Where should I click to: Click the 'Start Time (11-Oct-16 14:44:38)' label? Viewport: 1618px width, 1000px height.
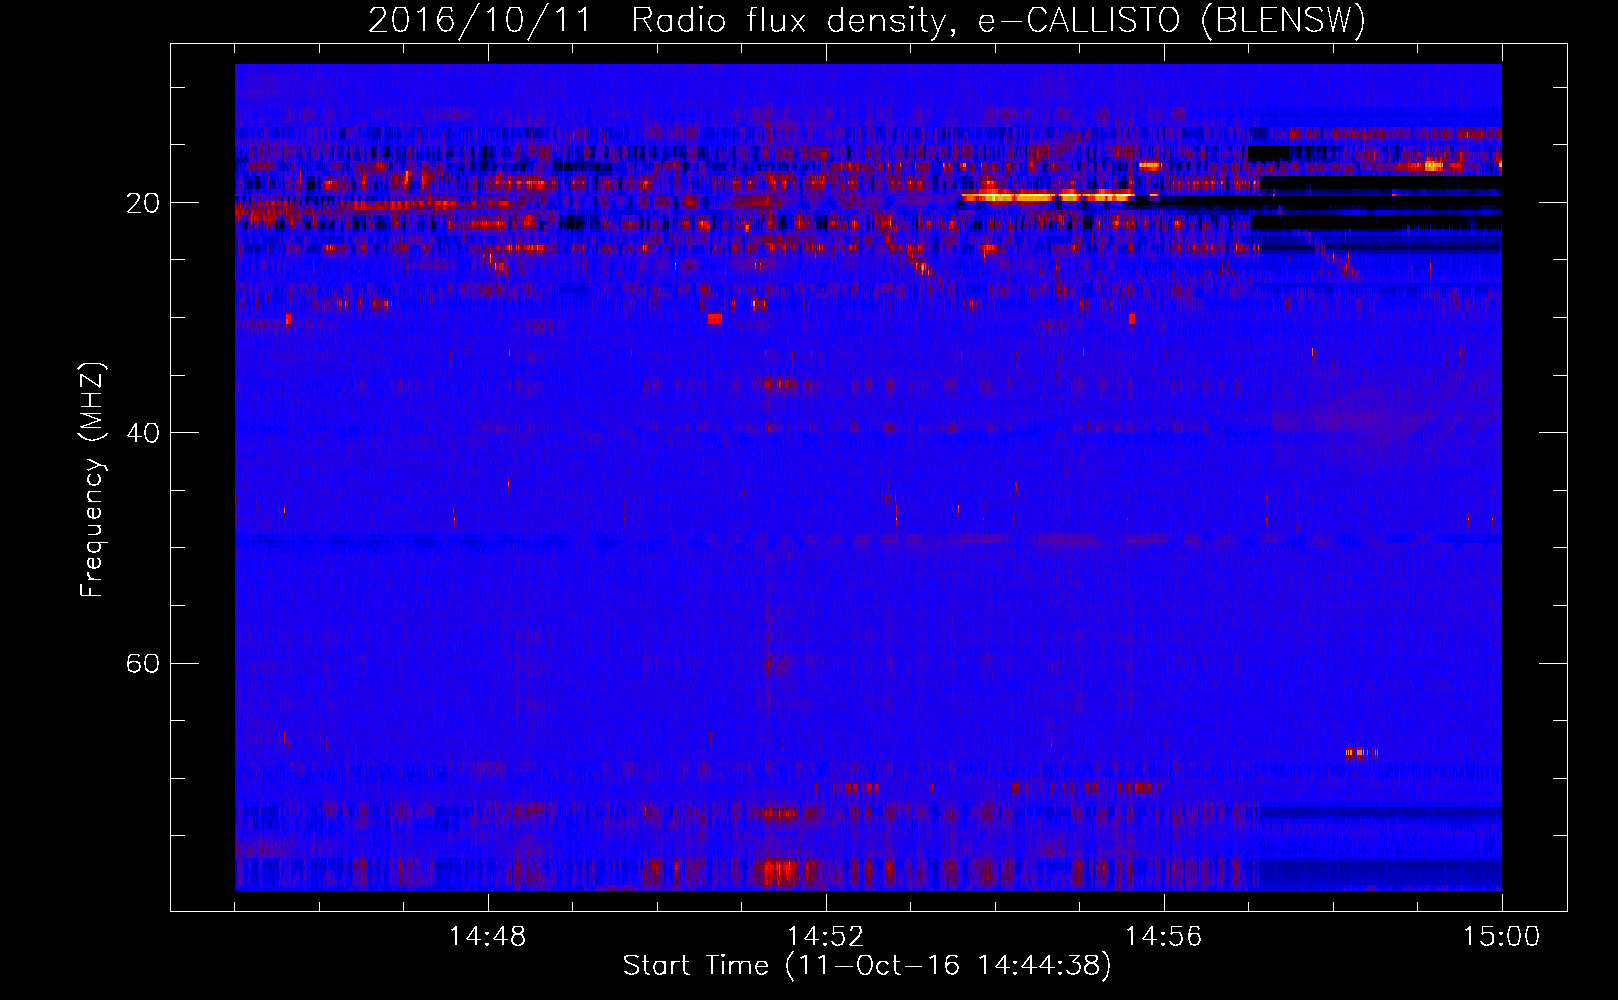[867, 966]
